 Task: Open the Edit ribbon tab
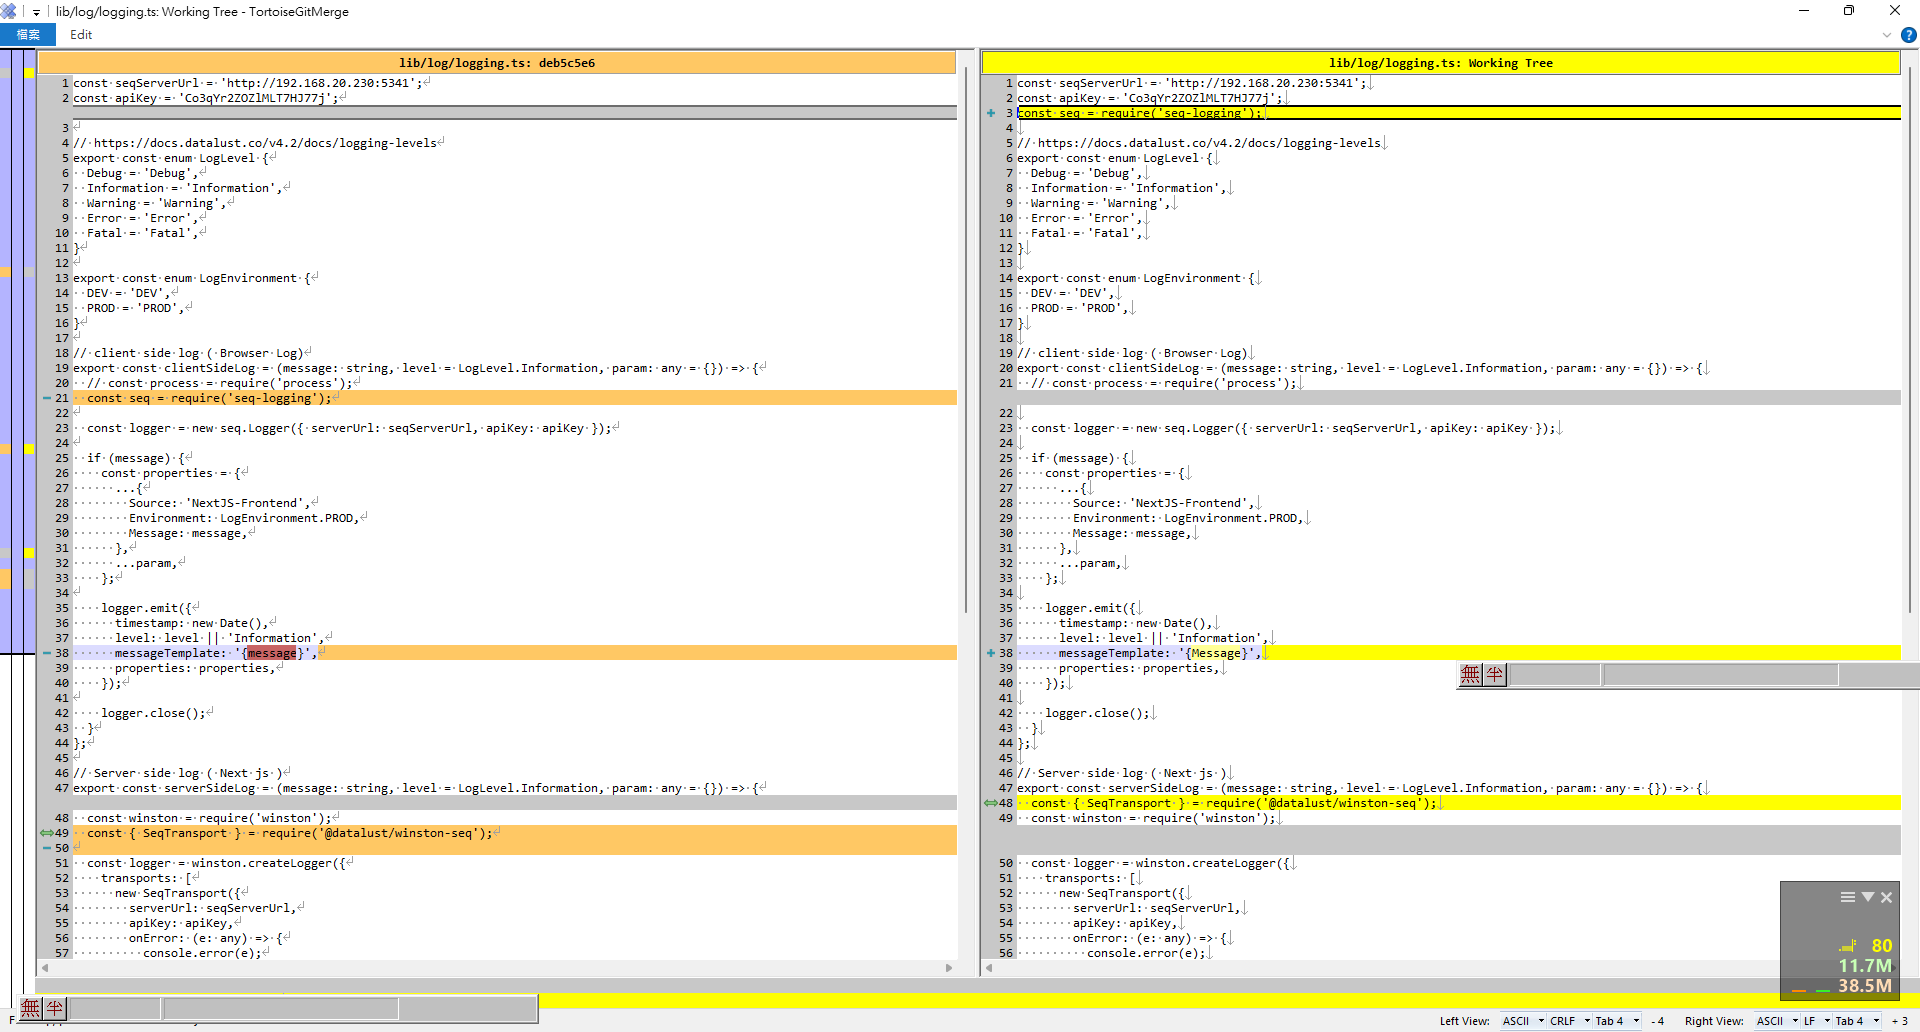click(x=81, y=35)
